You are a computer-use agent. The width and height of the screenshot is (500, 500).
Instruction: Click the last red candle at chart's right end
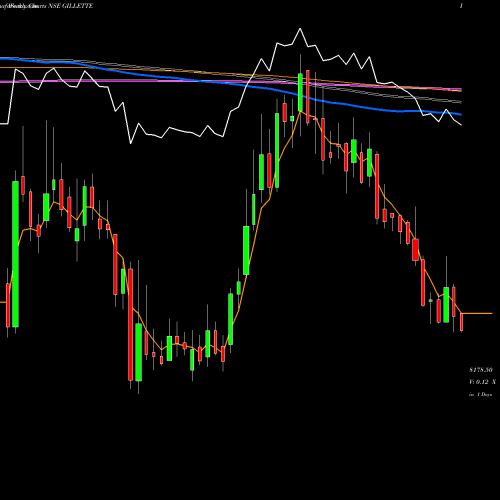pyautogui.click(x=462, y=322)
